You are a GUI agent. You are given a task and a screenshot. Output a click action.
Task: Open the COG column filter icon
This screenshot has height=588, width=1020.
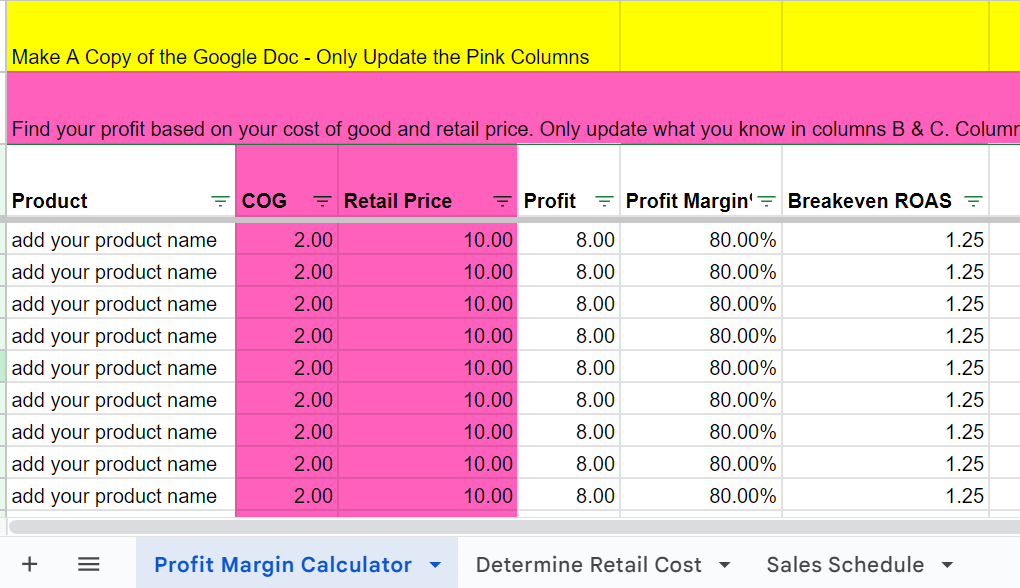pos(322,202)
